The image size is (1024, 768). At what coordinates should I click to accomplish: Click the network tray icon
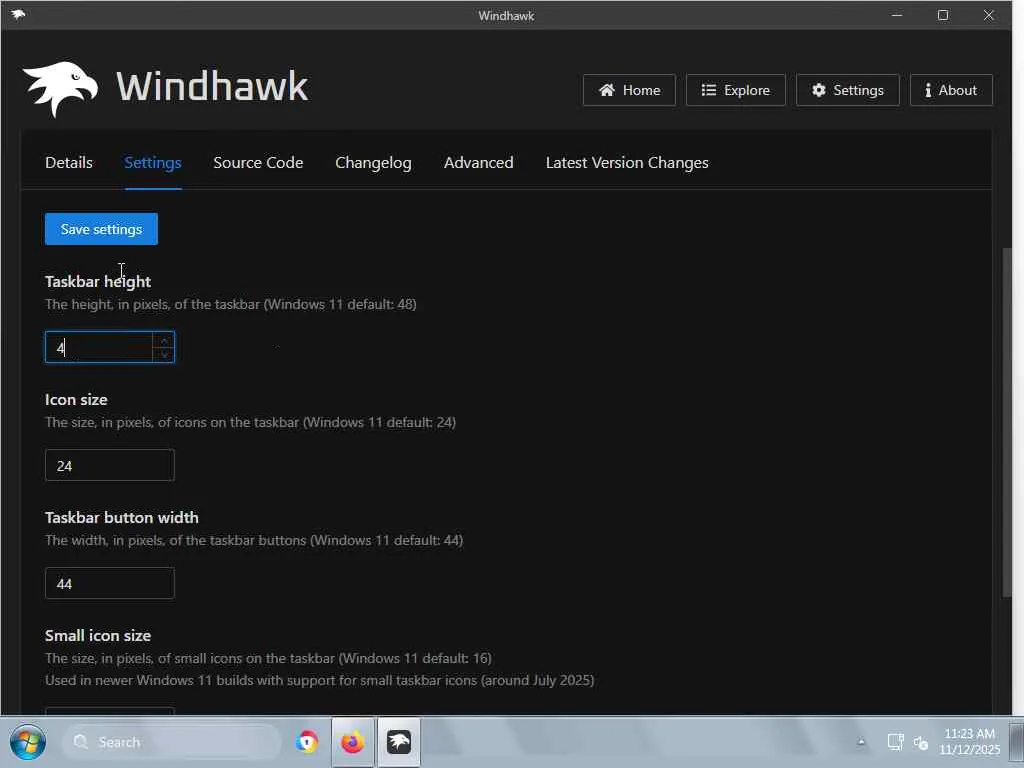(895, 743)
